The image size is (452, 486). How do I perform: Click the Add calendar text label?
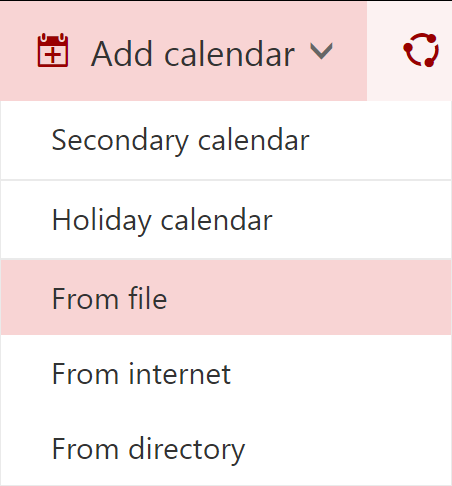pyautogui.click(x=193, y=54)
